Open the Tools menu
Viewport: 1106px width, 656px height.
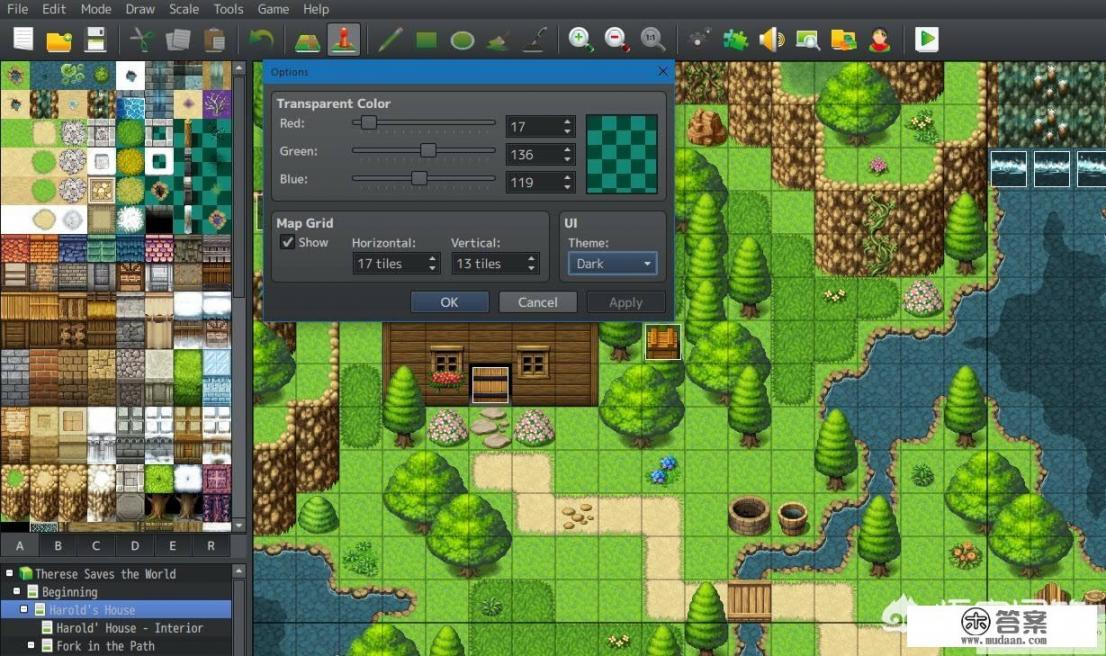click(x=228, y=9)
